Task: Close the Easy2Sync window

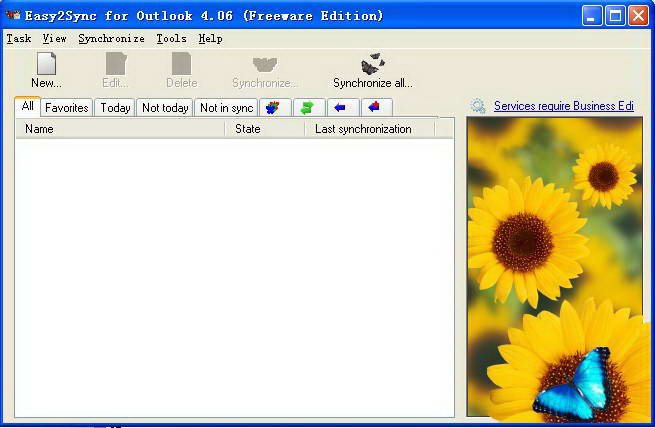Action: tap(639, 16)
